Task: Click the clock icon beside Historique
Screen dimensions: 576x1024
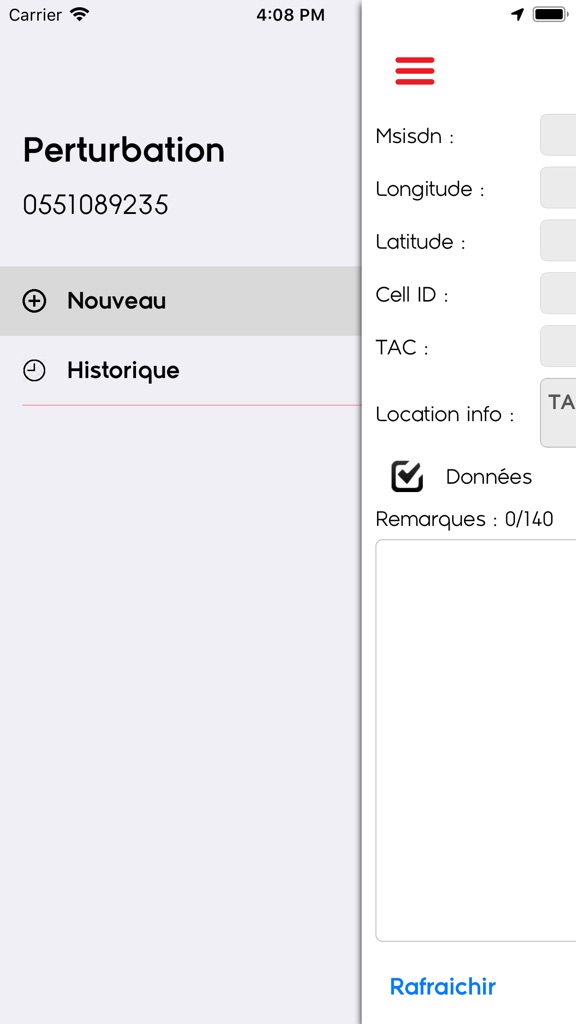Action: [x=34, y=371]
